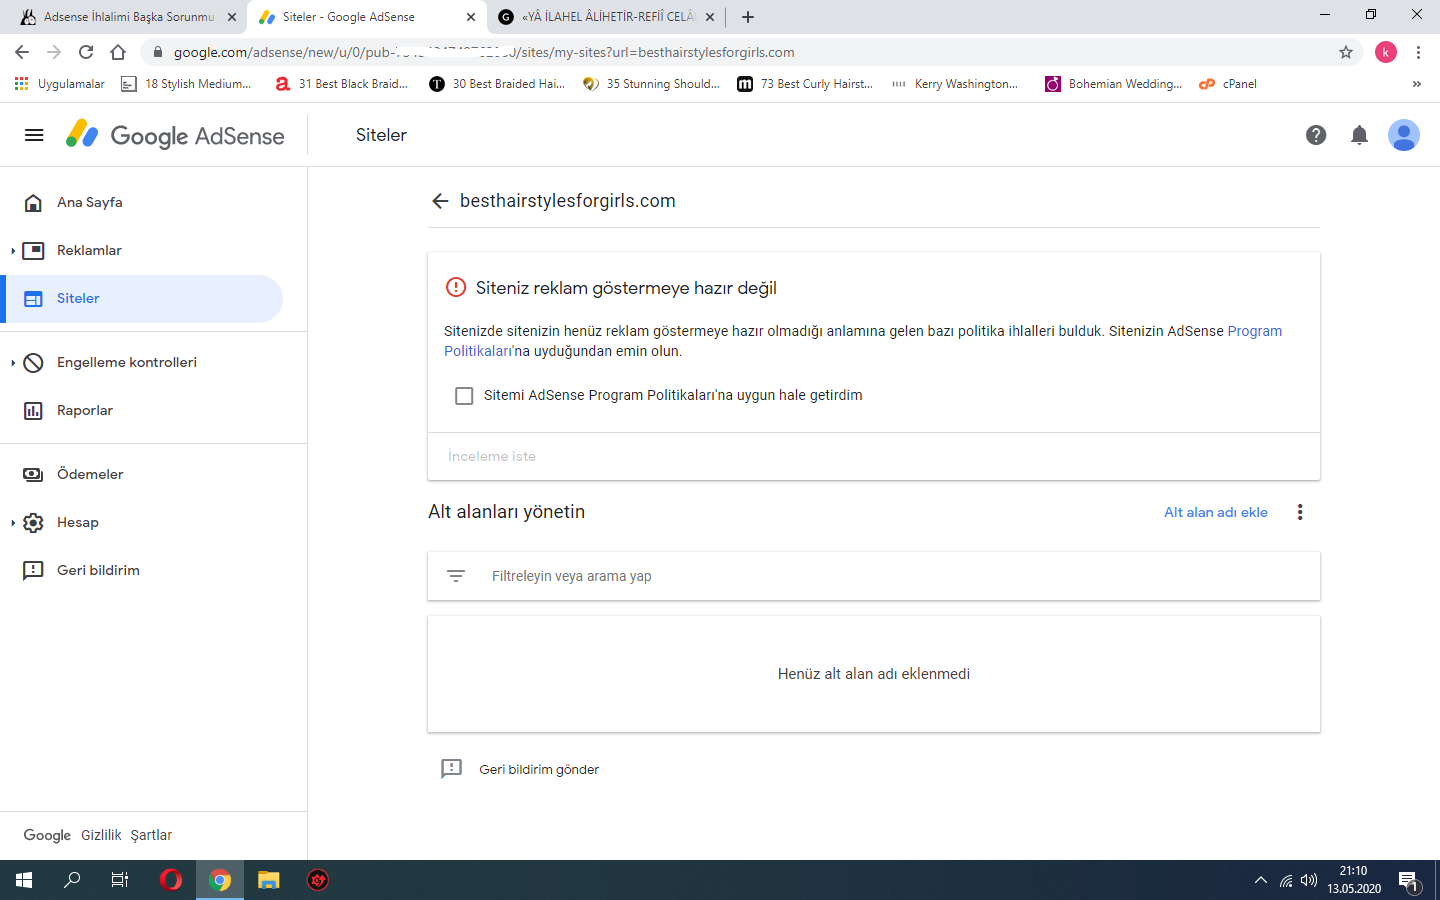This screenshot has height=900, width=1440.
Task: Open the Uygulamalar apps shortcut
Action: 60,84
